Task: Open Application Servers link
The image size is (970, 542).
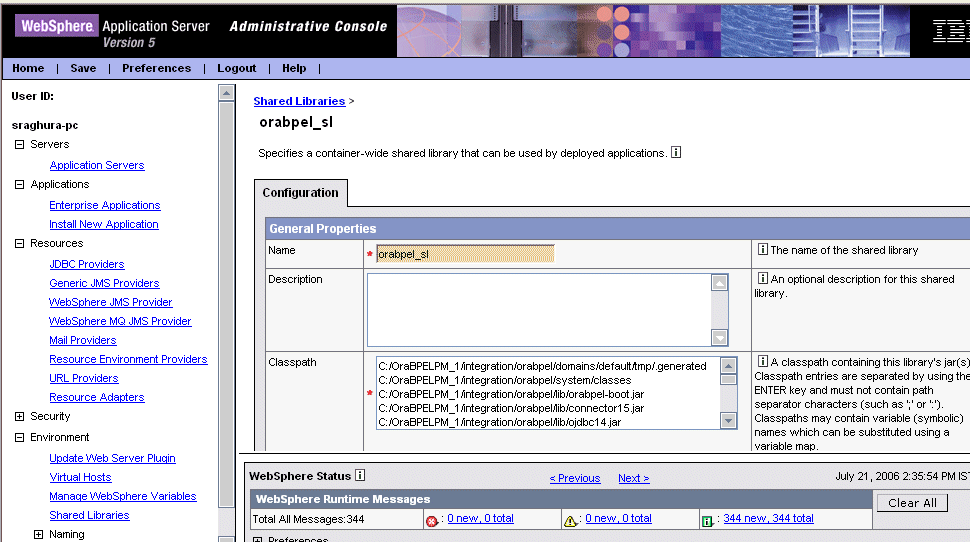Action: tap(97, 165)
